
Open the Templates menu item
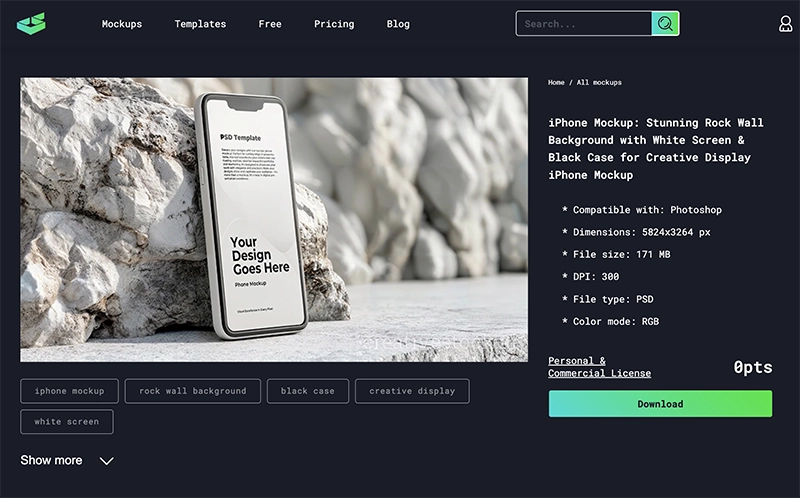[x=200, y=24]
